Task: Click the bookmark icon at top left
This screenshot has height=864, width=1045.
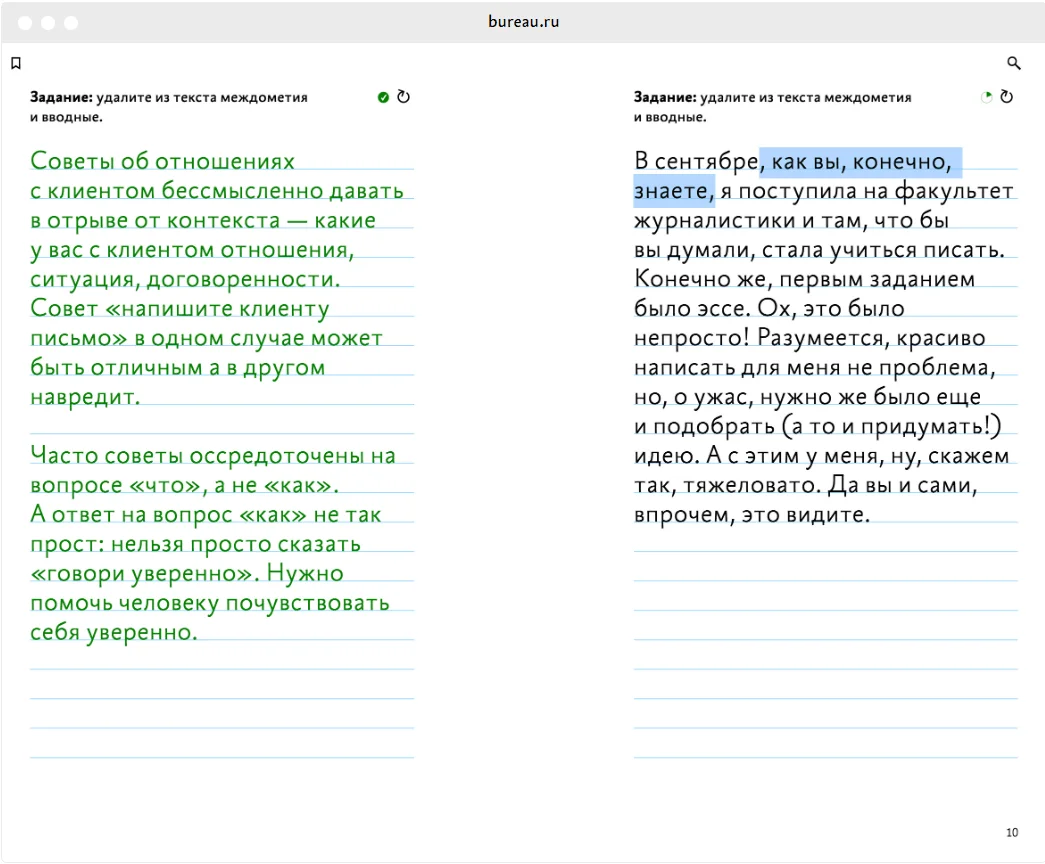Action: click(16, 63)
